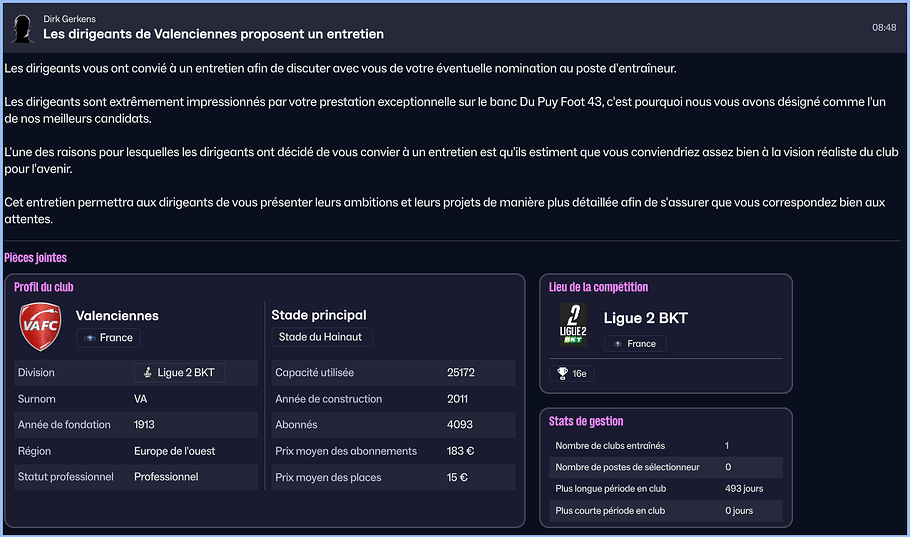Open Ligue 2 BKT from the Division row
910x537 pixels.
tap(180, 373)
